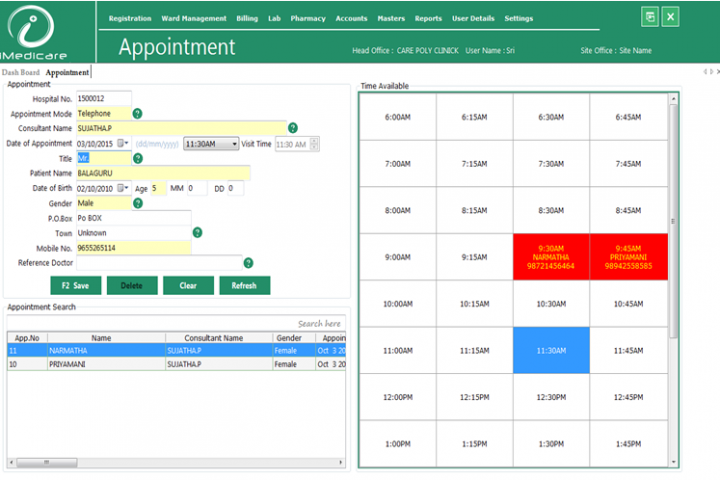Increase Visit Time with spinner arrows
This screenshot has width=720, height=480.
[x=314, y=141]
